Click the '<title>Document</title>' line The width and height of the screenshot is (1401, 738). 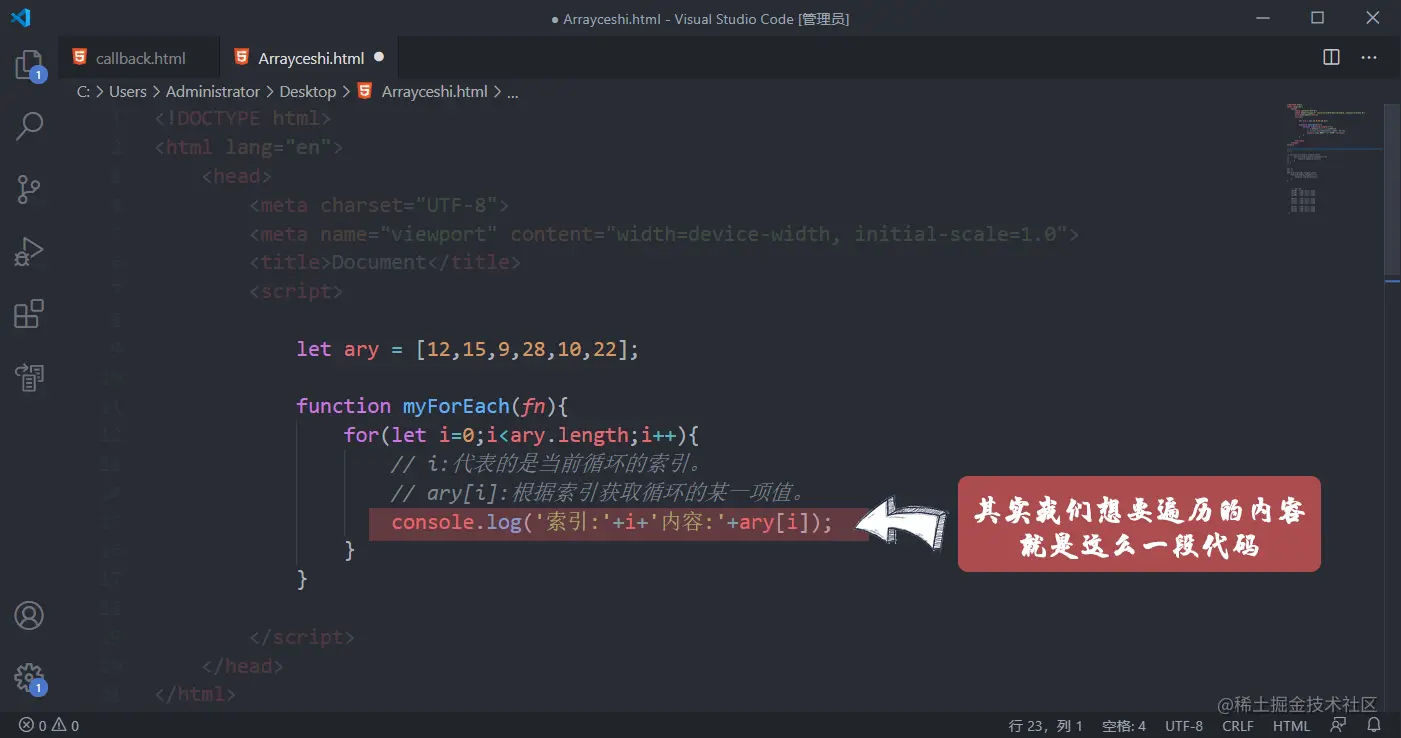385,262
